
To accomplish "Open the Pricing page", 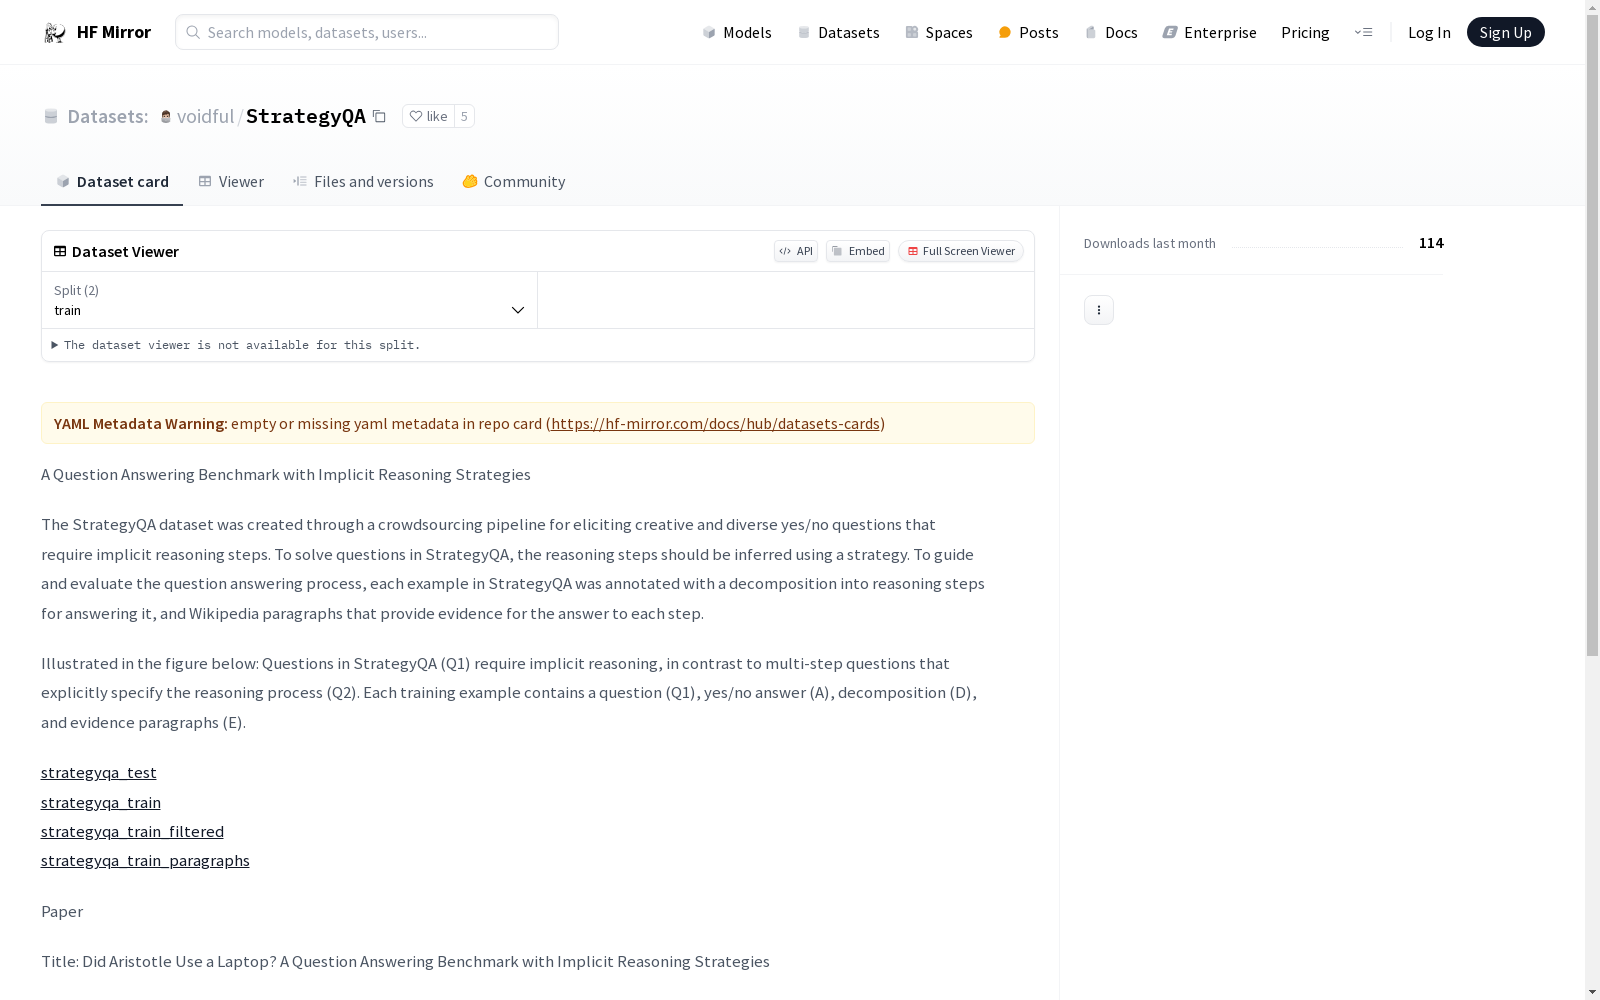I will [1305, 32].
